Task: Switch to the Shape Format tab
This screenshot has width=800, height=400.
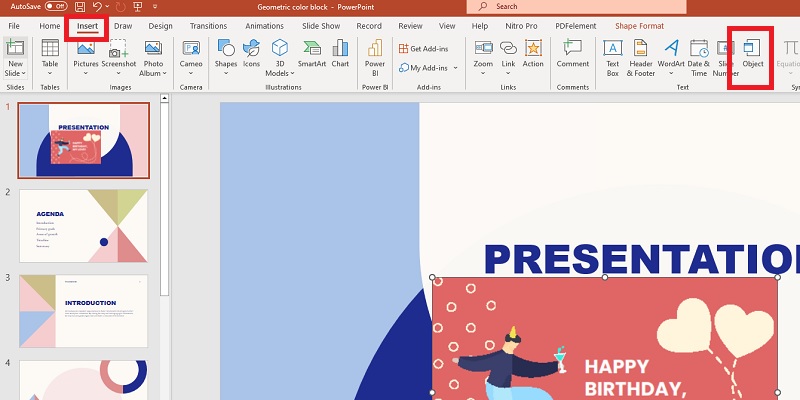Action: click(639, 26)
